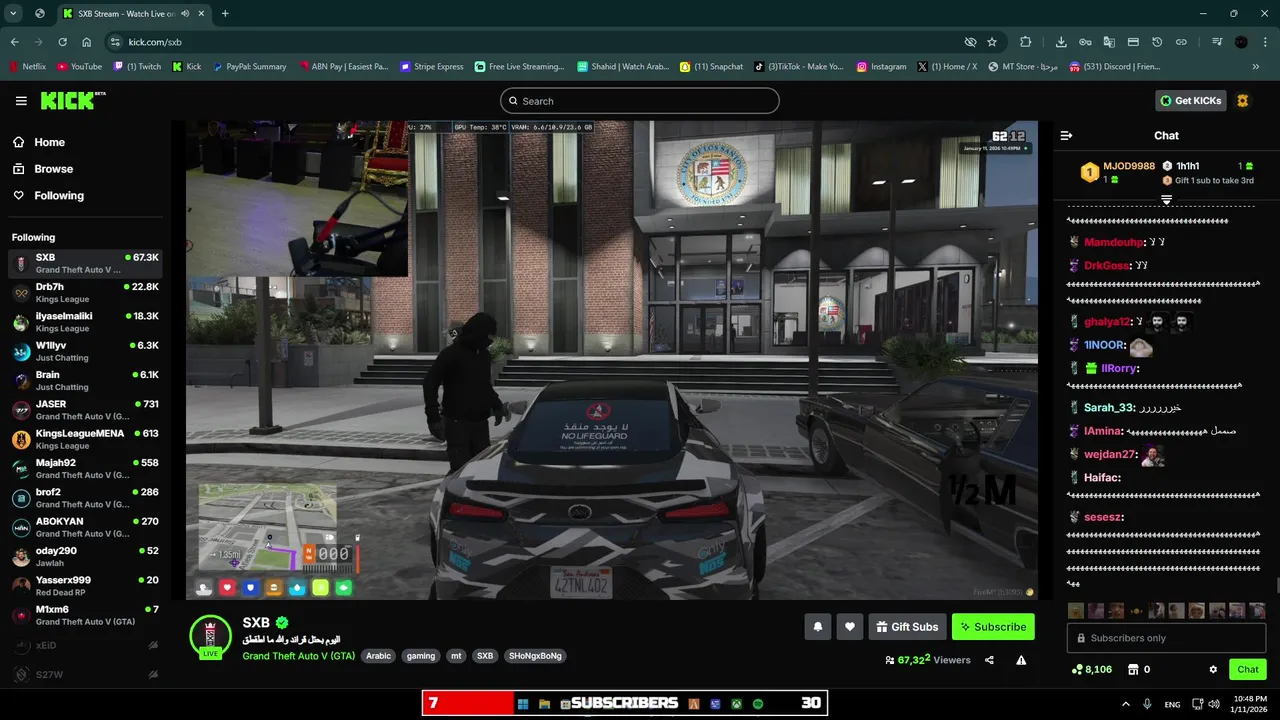The height and width of the screenshot is (720, 1280).
Task: Open Chrome home page button
Action: (87, 42)
